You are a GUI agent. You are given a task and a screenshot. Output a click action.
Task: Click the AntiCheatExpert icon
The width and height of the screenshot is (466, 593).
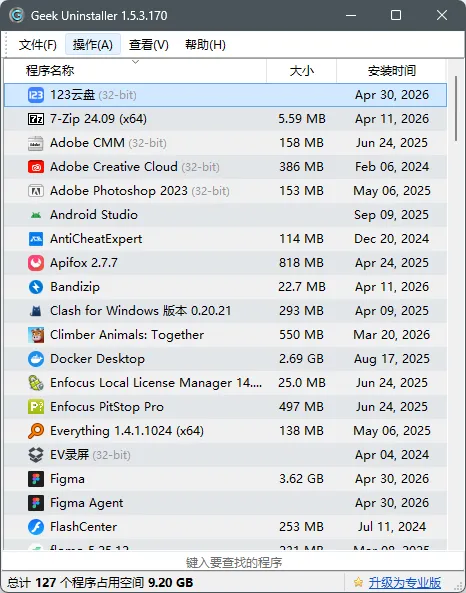point(36,239)
